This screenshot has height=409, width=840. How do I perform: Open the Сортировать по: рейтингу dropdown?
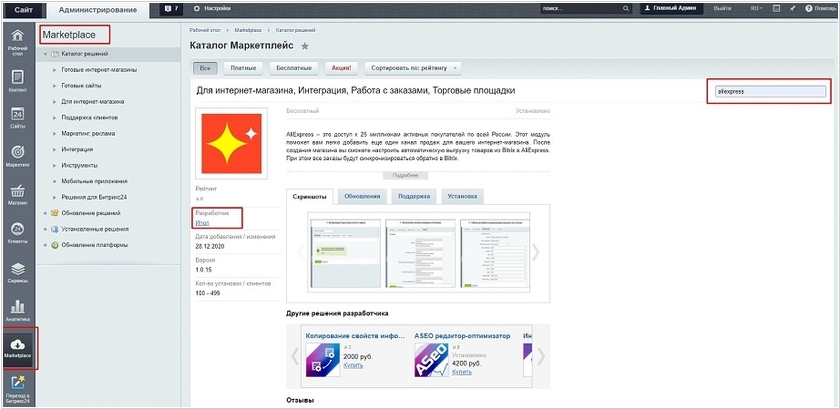pyautogui.click(x=413, y=68)
